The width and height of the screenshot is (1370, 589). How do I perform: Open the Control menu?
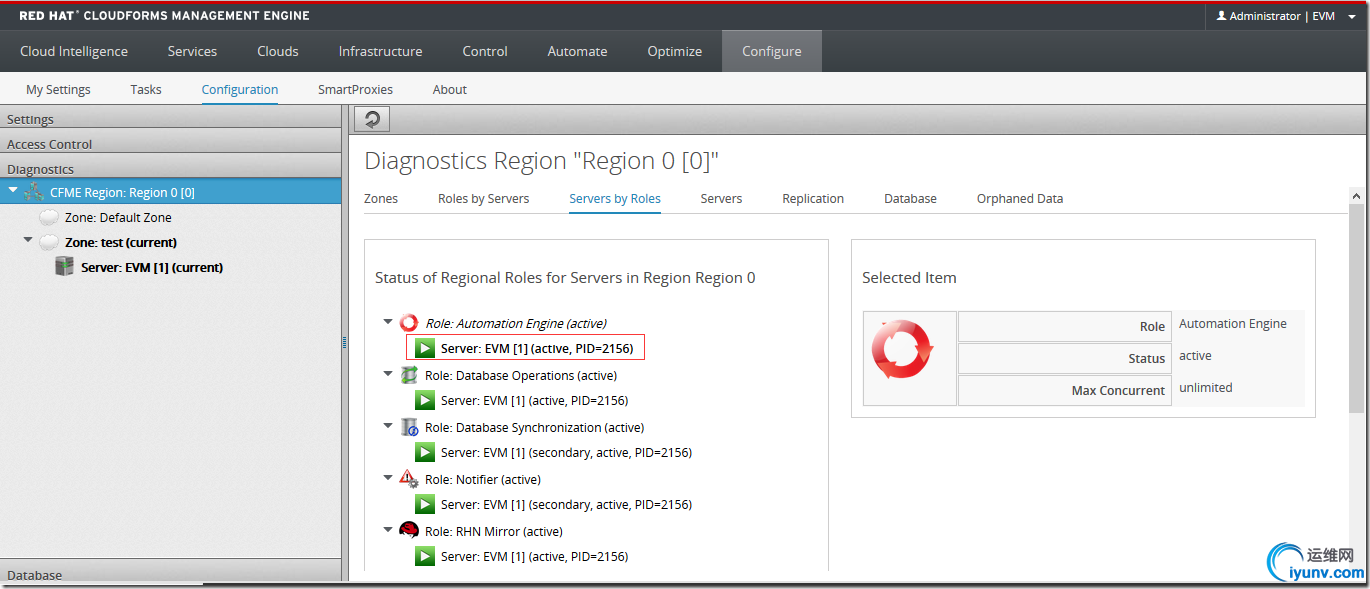click(485, 51)
